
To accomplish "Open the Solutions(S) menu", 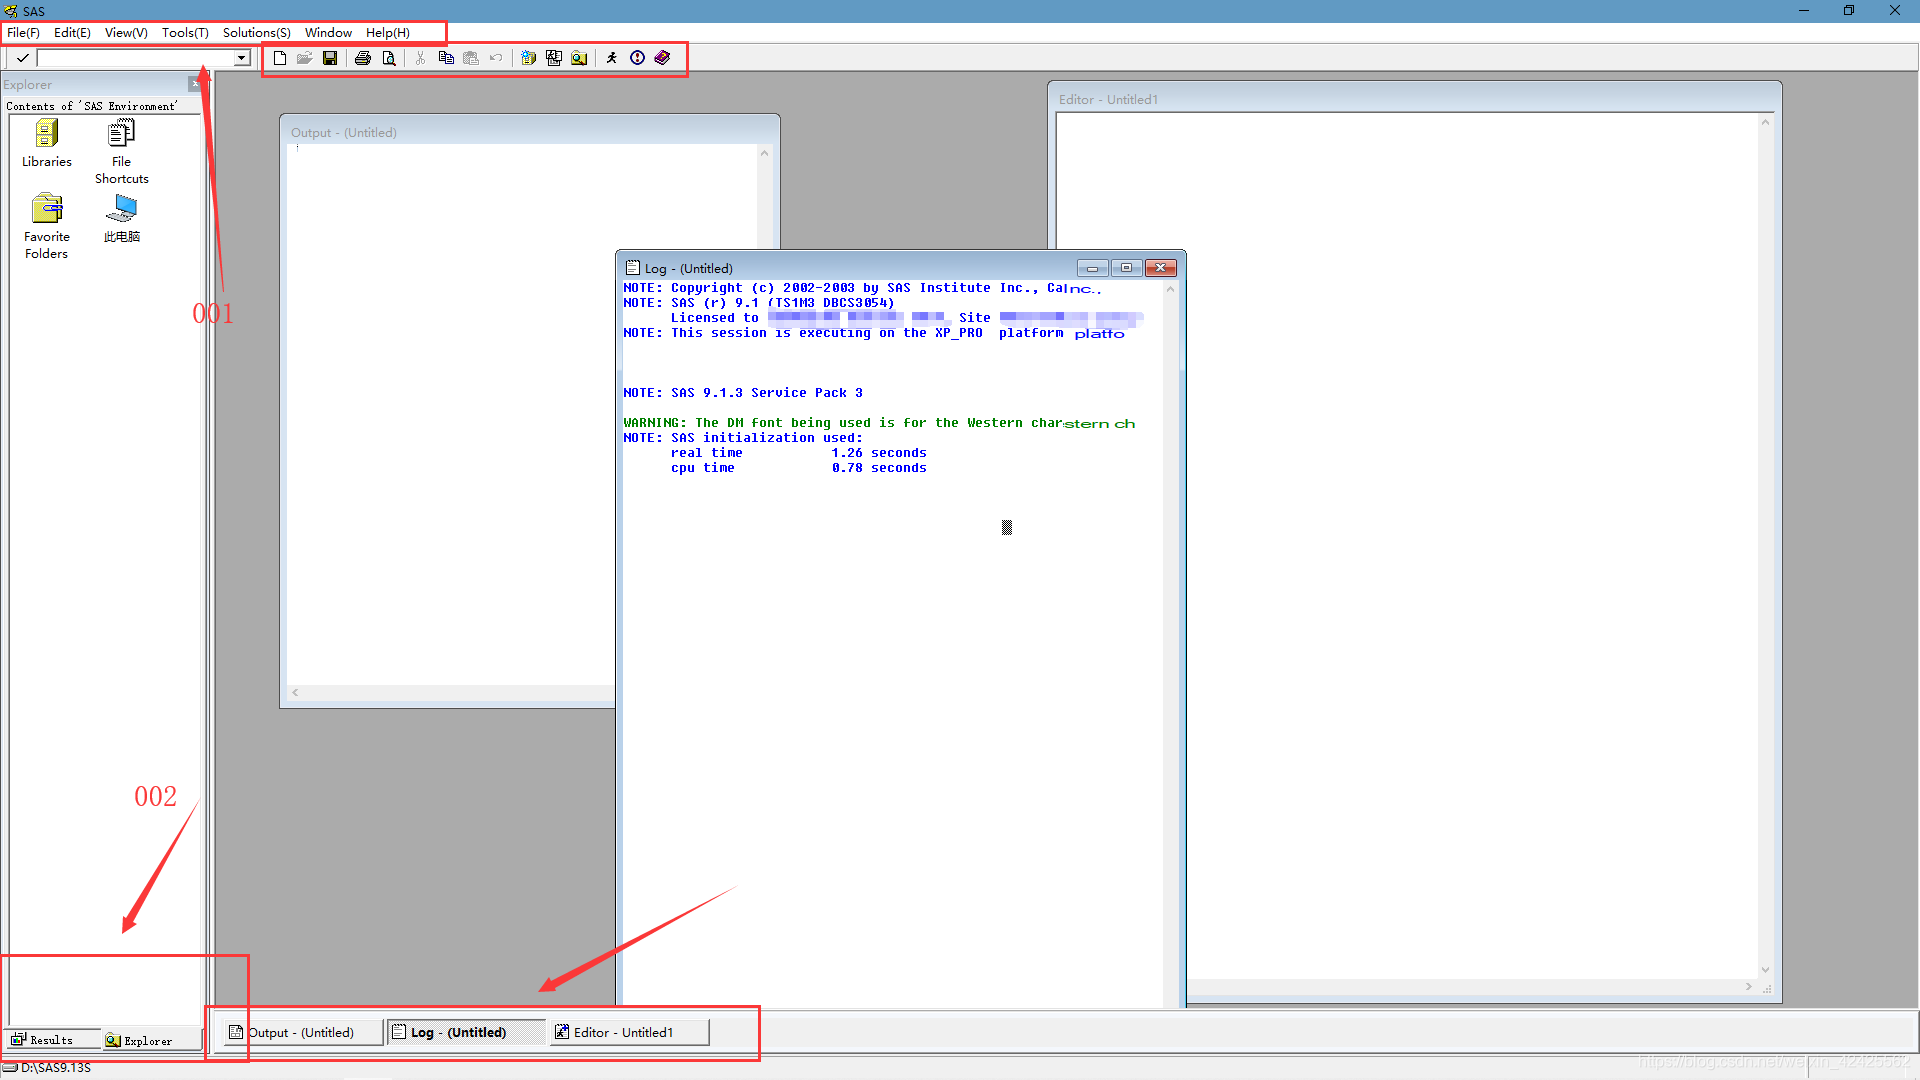I will tap(256, 33).
